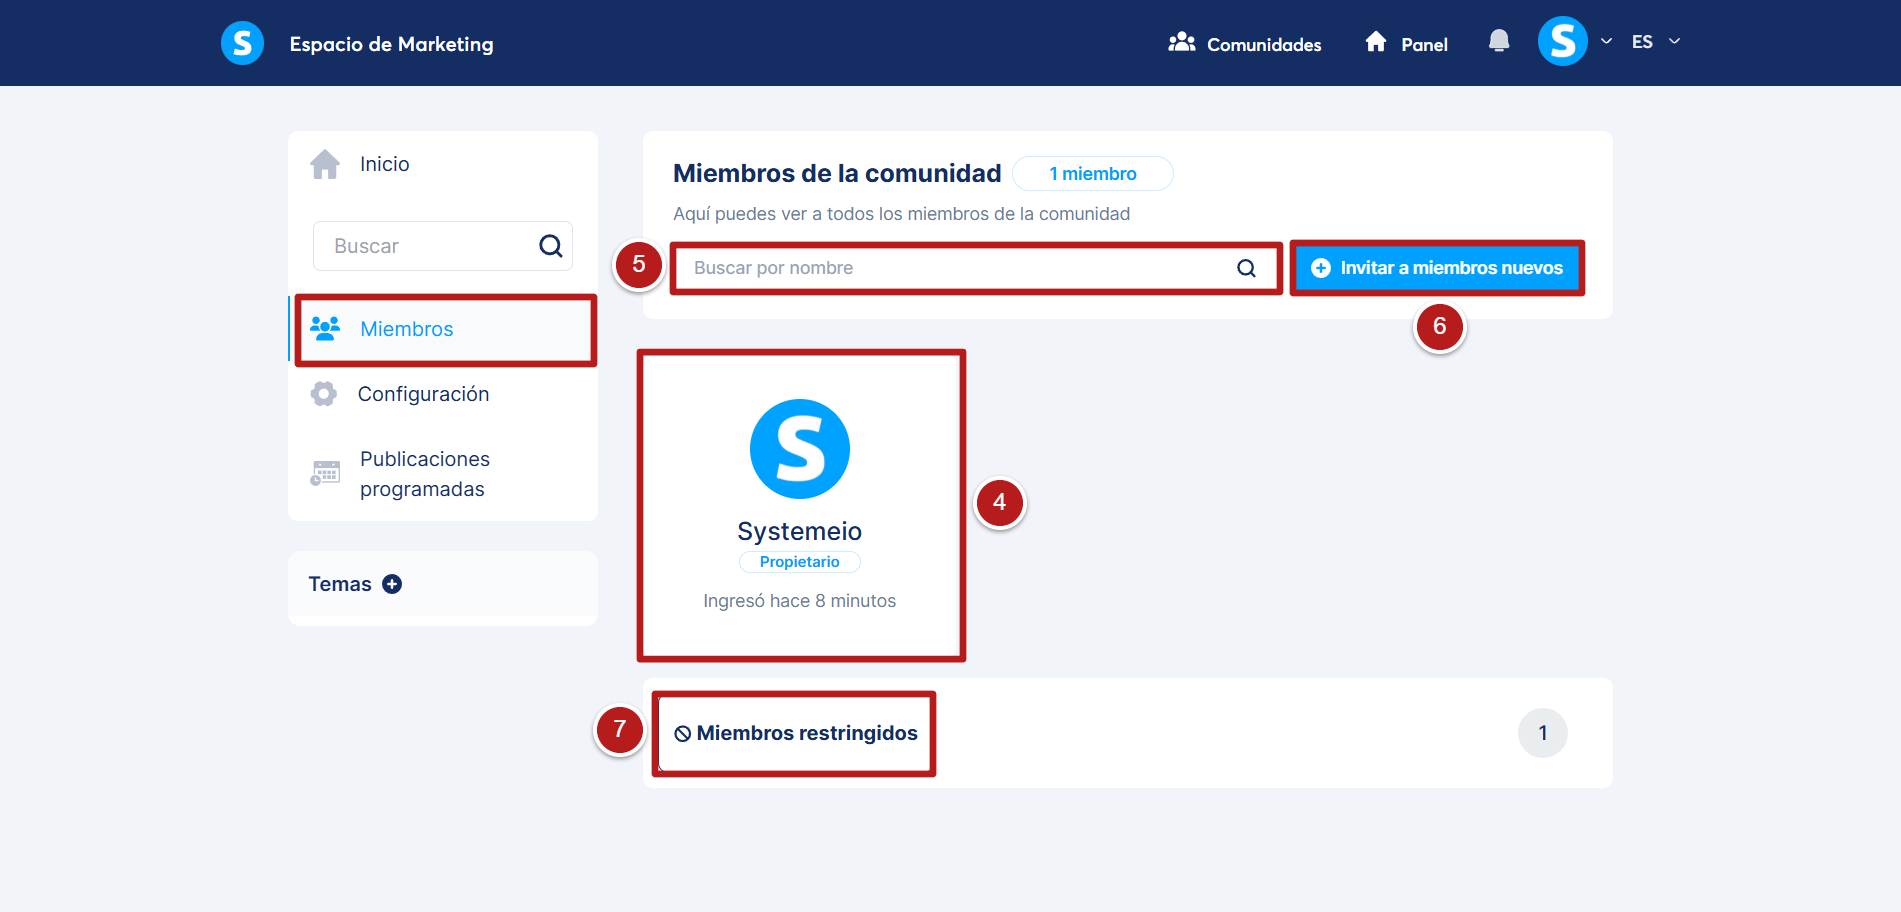Open the notifications bell
This screenshot has height=912, width=1901.
point(1498,41)
